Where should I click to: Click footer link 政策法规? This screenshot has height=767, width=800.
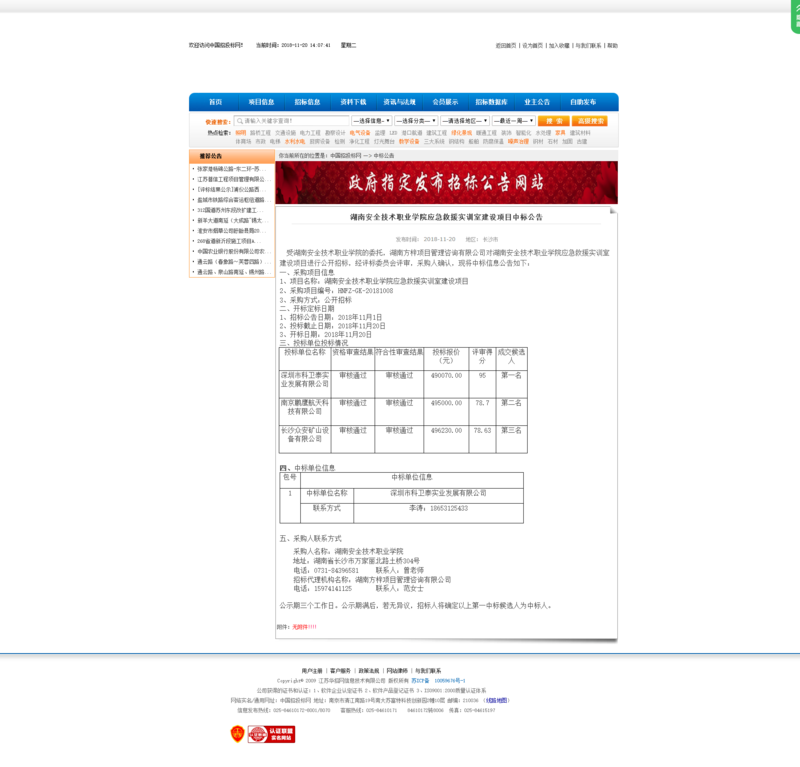coord(368,671)
